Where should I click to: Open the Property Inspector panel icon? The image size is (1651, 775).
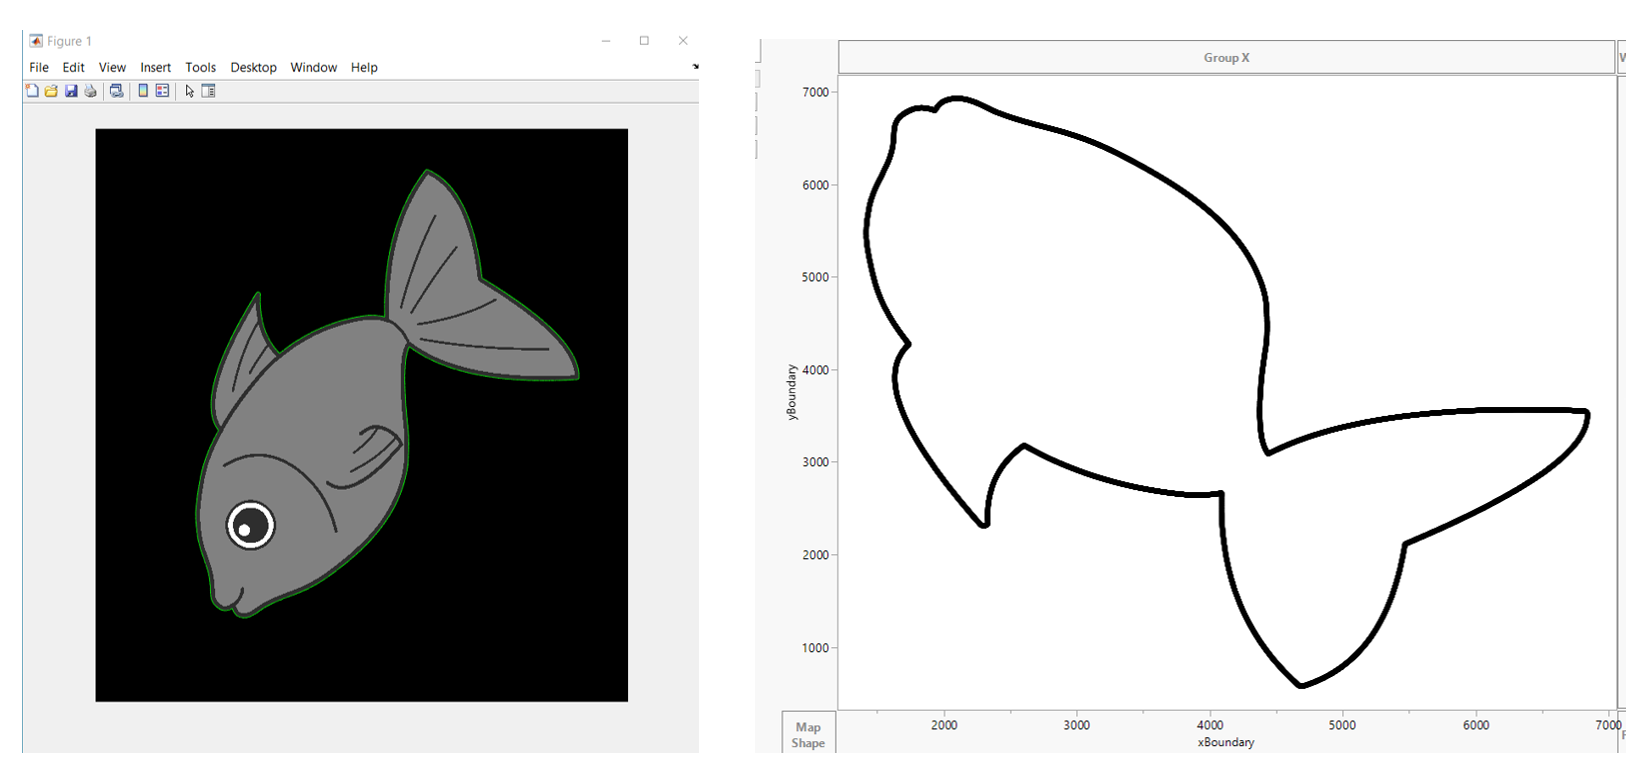coord(208,91)
